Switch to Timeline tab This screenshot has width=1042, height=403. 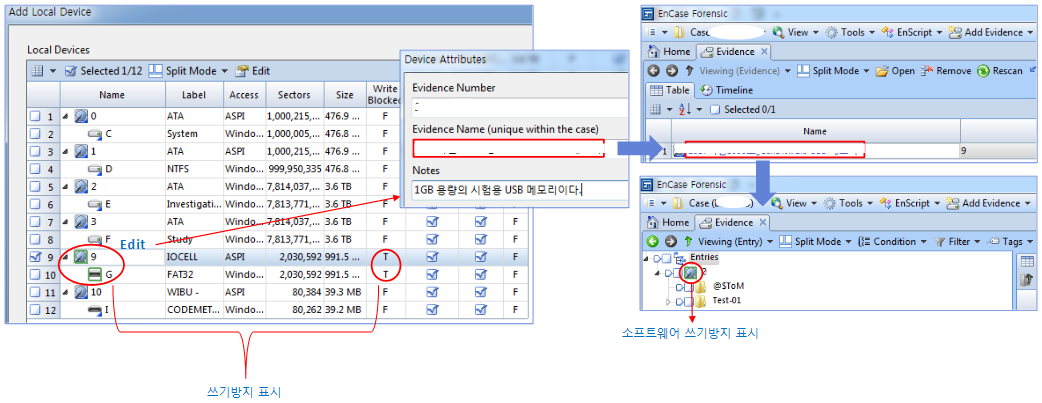[x=727, y=90]
